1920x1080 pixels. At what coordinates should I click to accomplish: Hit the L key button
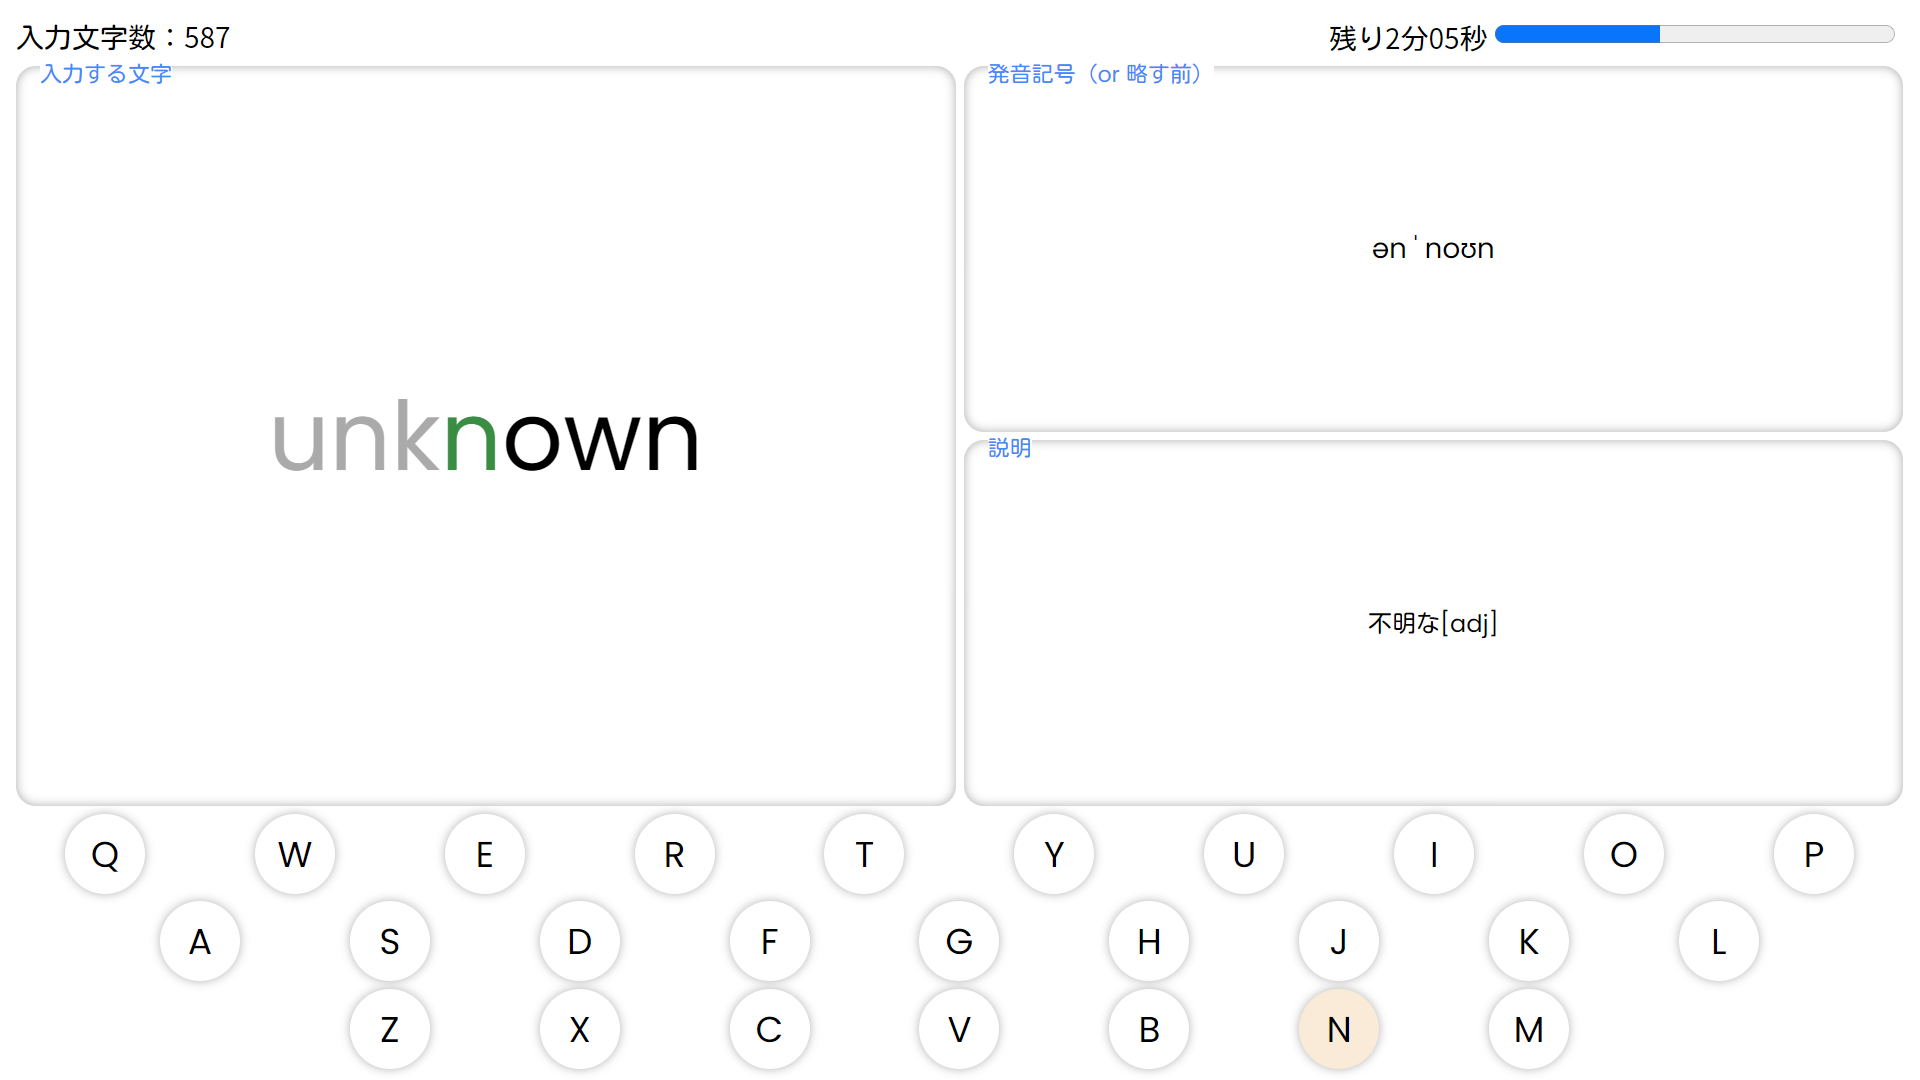tap(1719, 941)
